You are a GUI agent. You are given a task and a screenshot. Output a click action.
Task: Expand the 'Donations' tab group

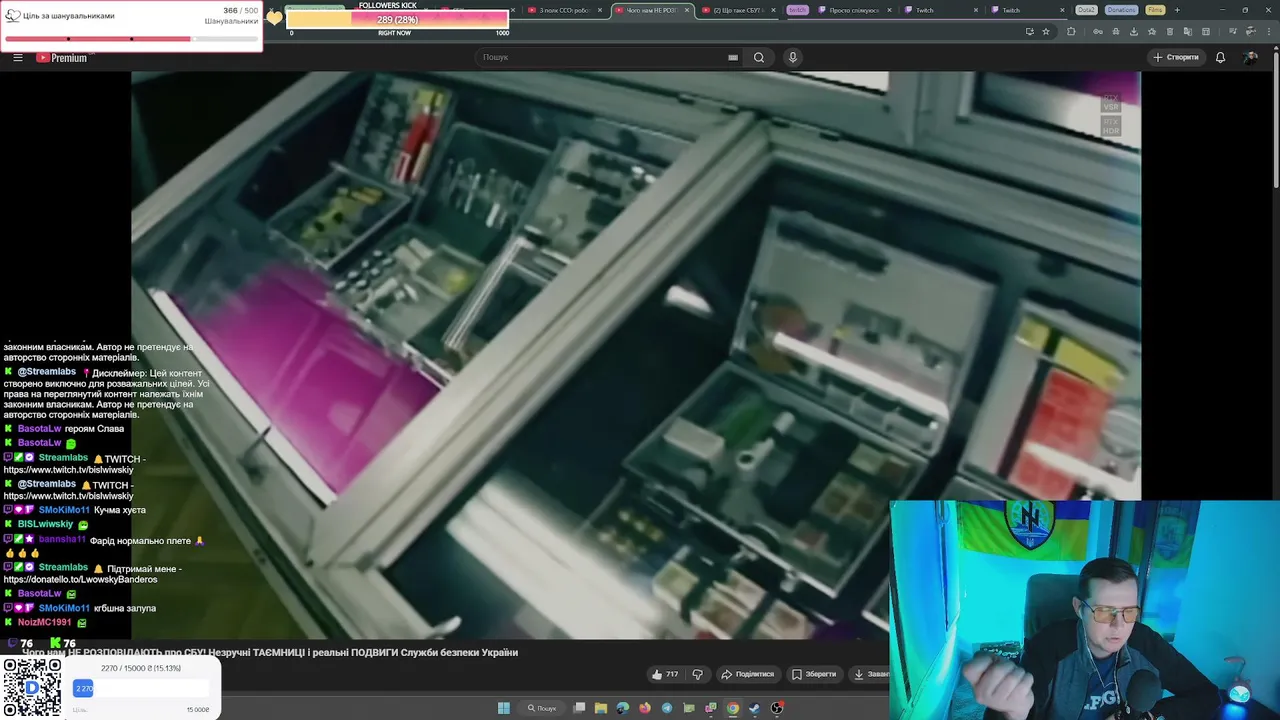pos(1121,10)
